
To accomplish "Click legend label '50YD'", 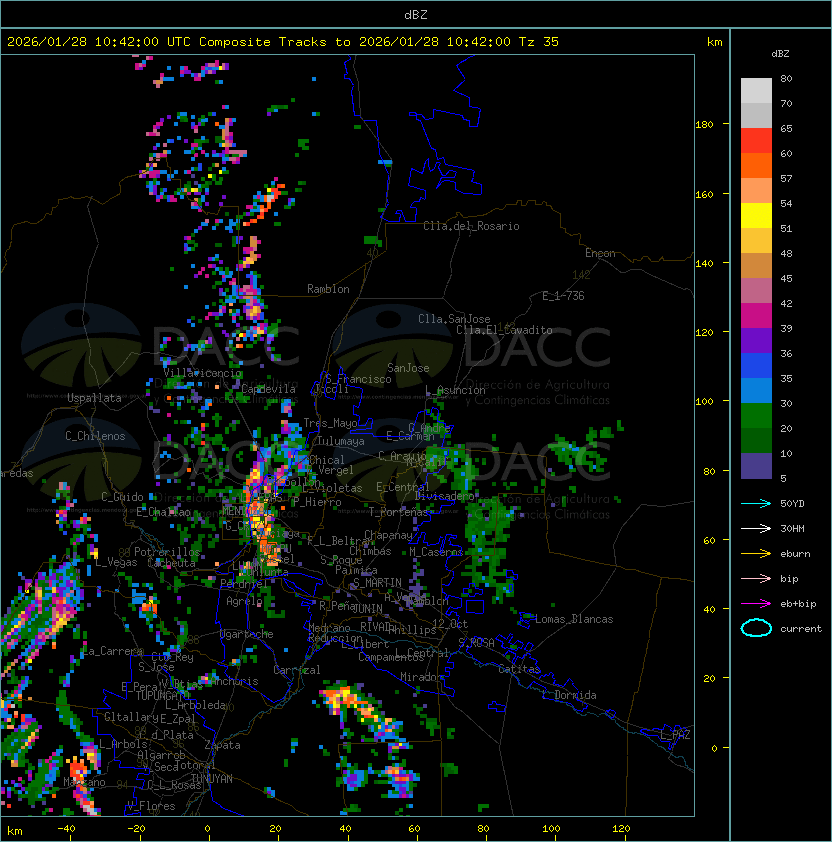I will click(x=792, y=504).
